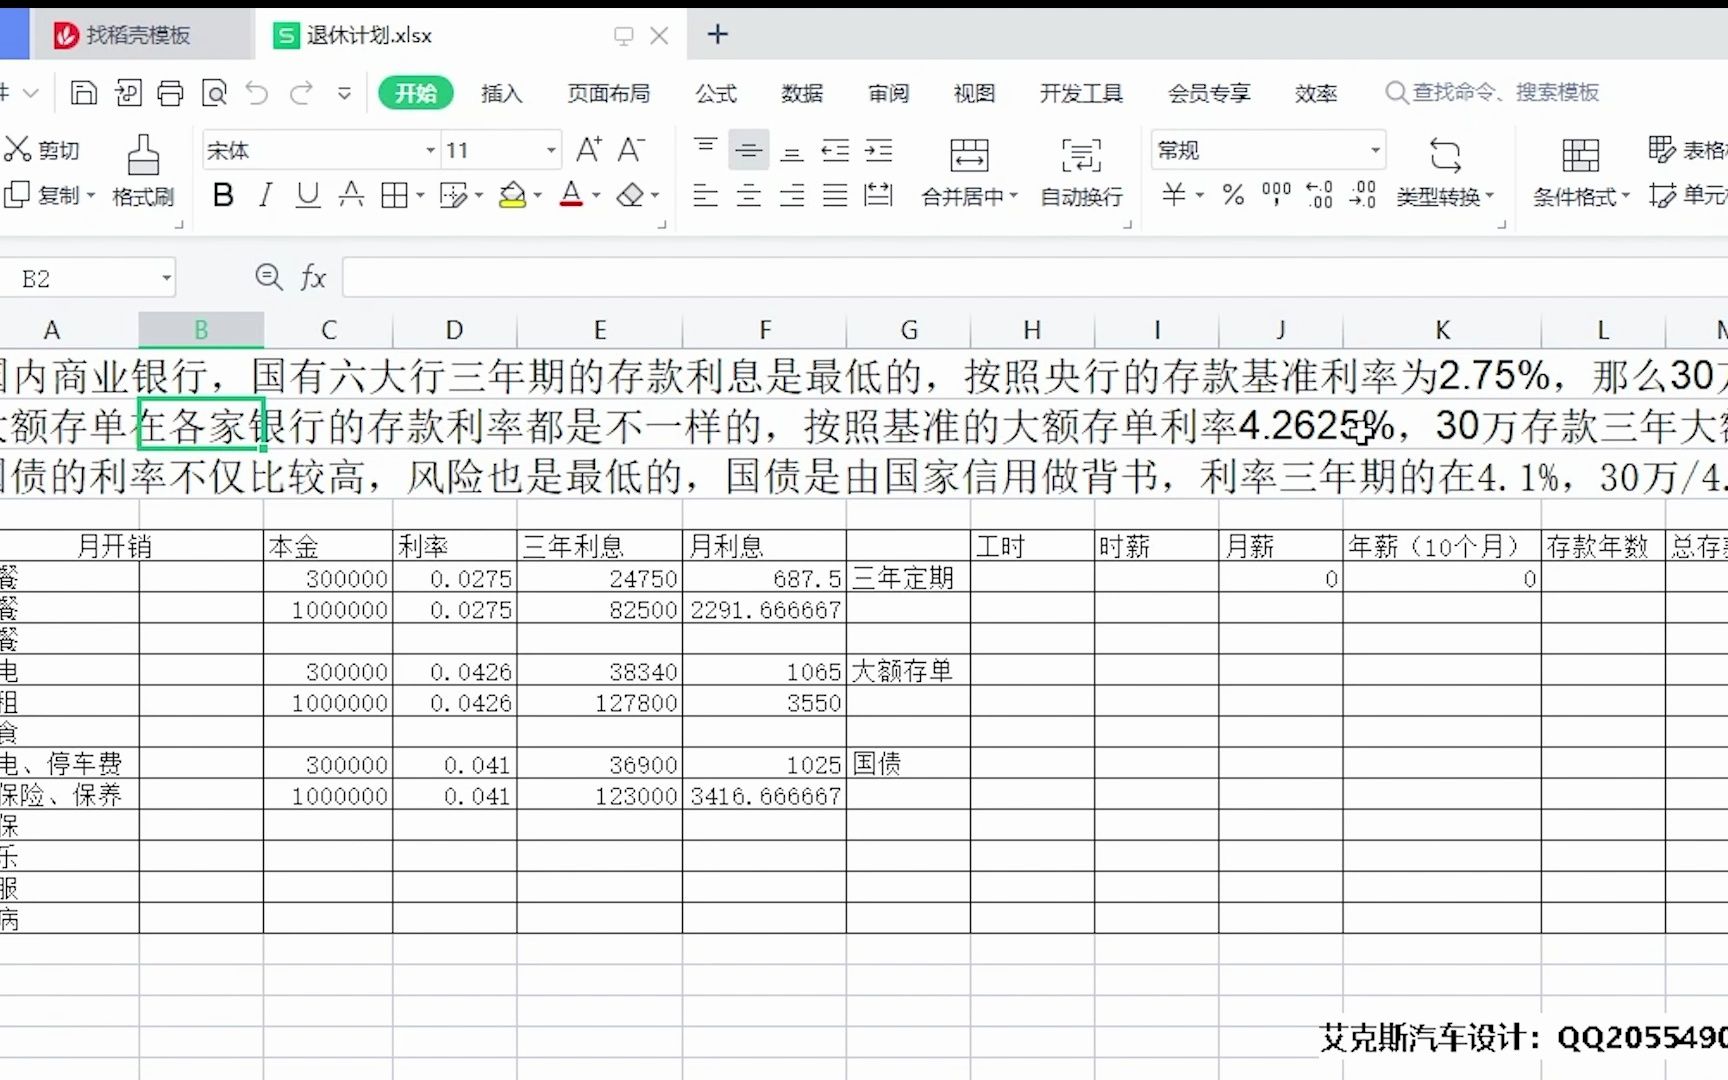
Task: Click increase indent icon
Action: click(878, 150)
